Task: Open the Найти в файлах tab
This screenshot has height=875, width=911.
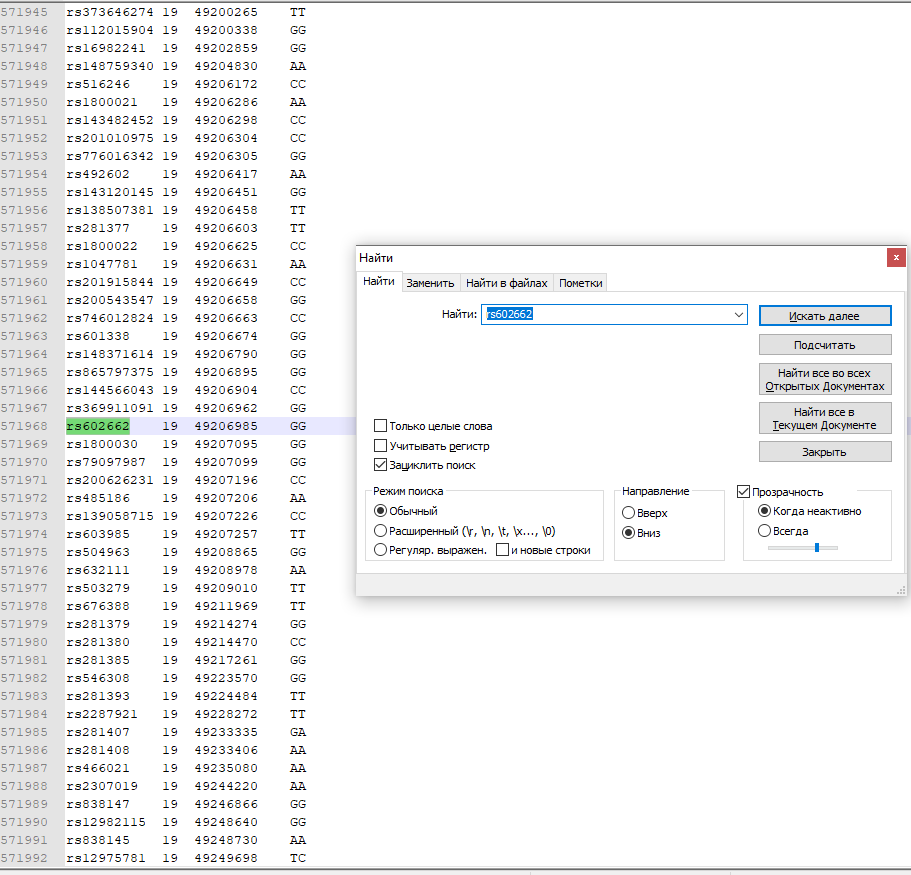Action: (x=507, y=283)
